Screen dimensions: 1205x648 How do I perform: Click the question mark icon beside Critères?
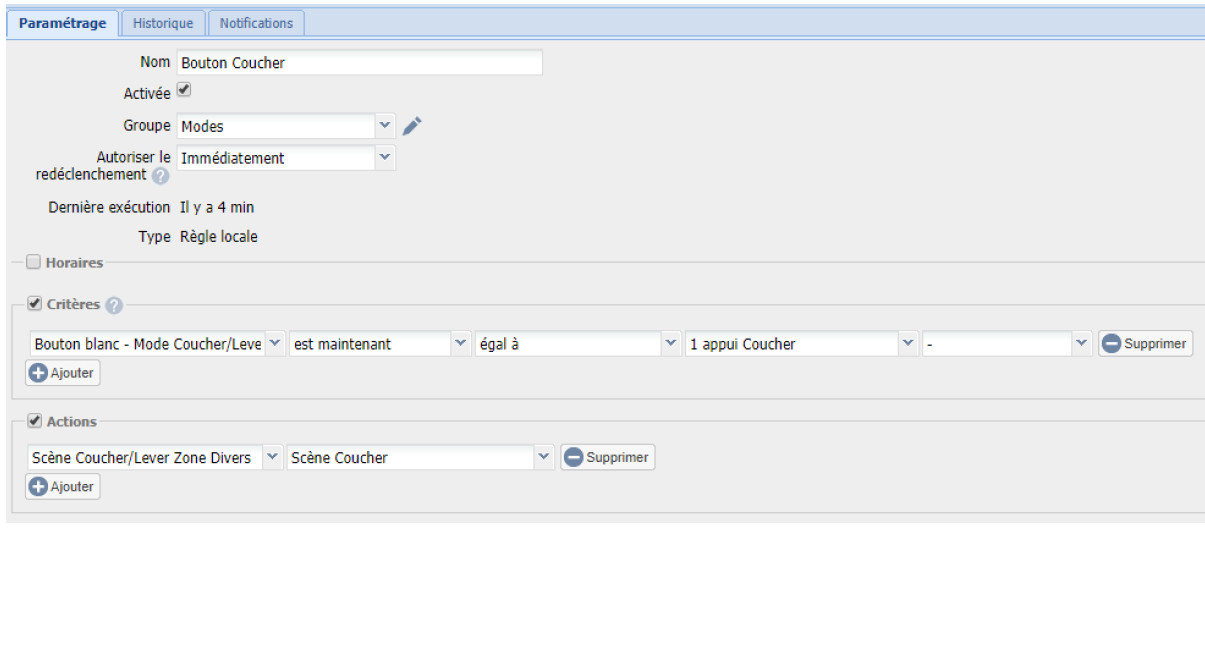pos(114,305)
